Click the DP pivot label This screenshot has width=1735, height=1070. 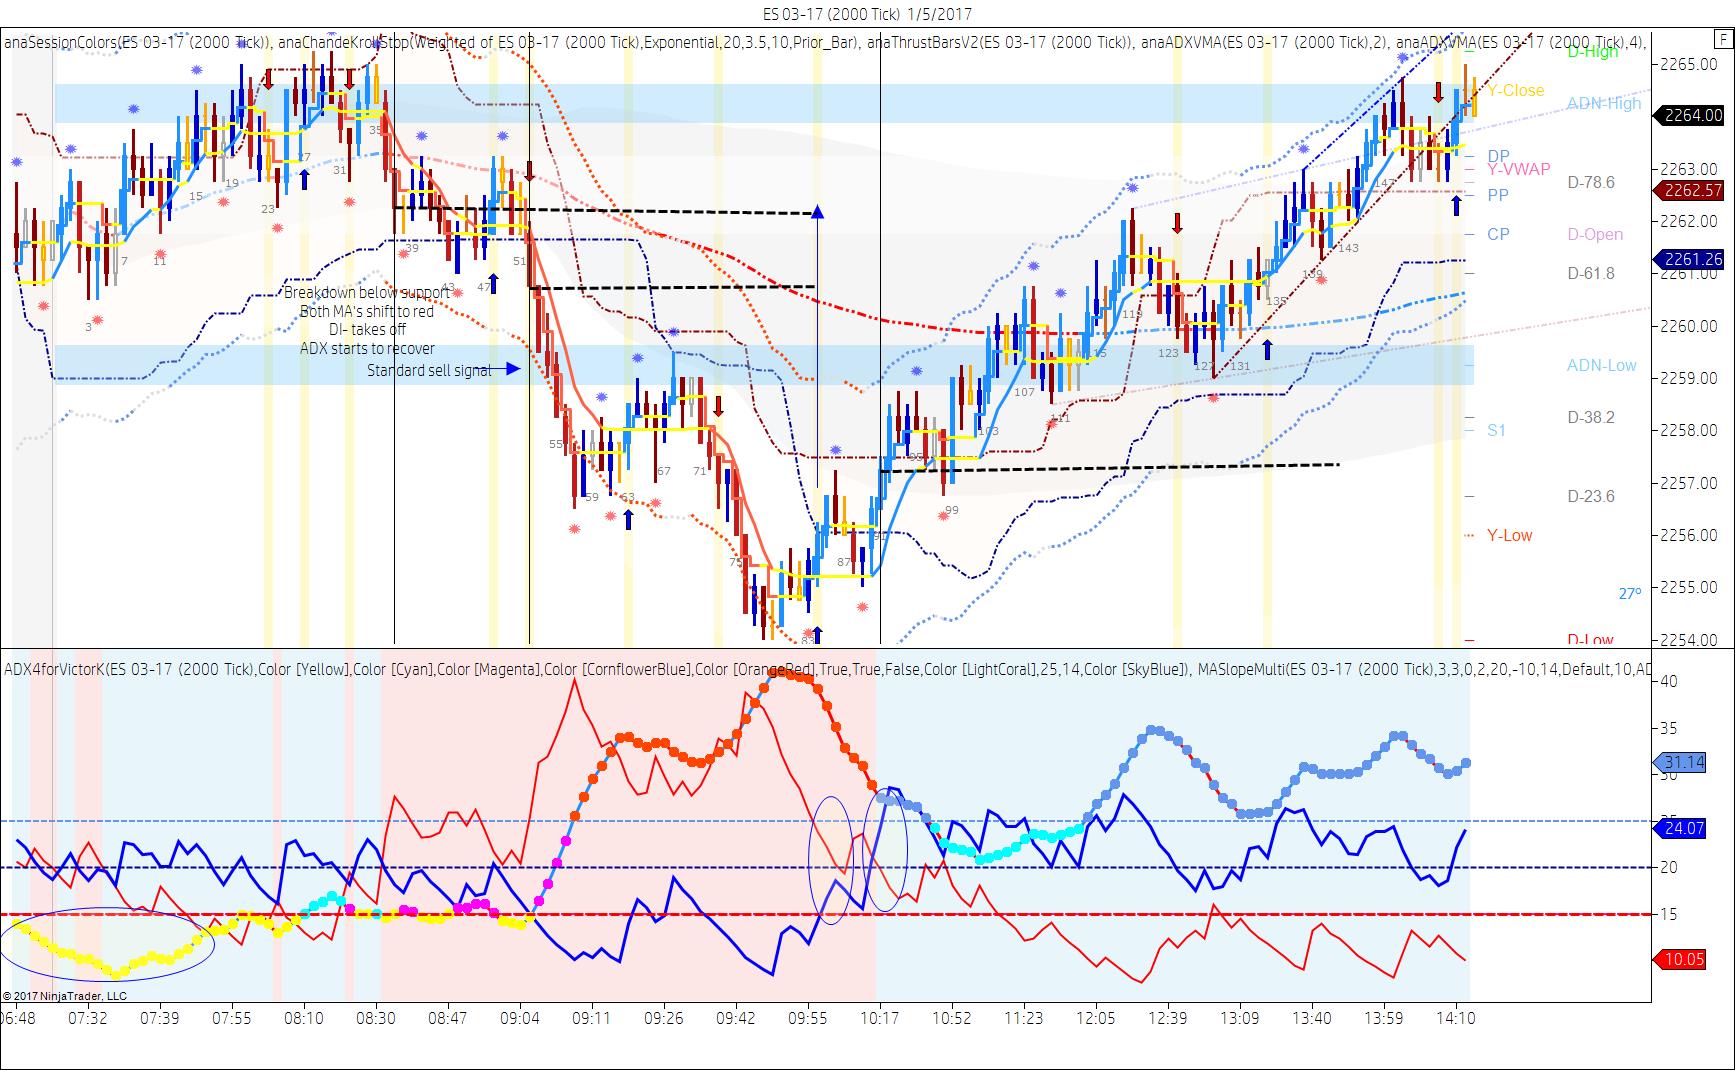point(1498,156)
